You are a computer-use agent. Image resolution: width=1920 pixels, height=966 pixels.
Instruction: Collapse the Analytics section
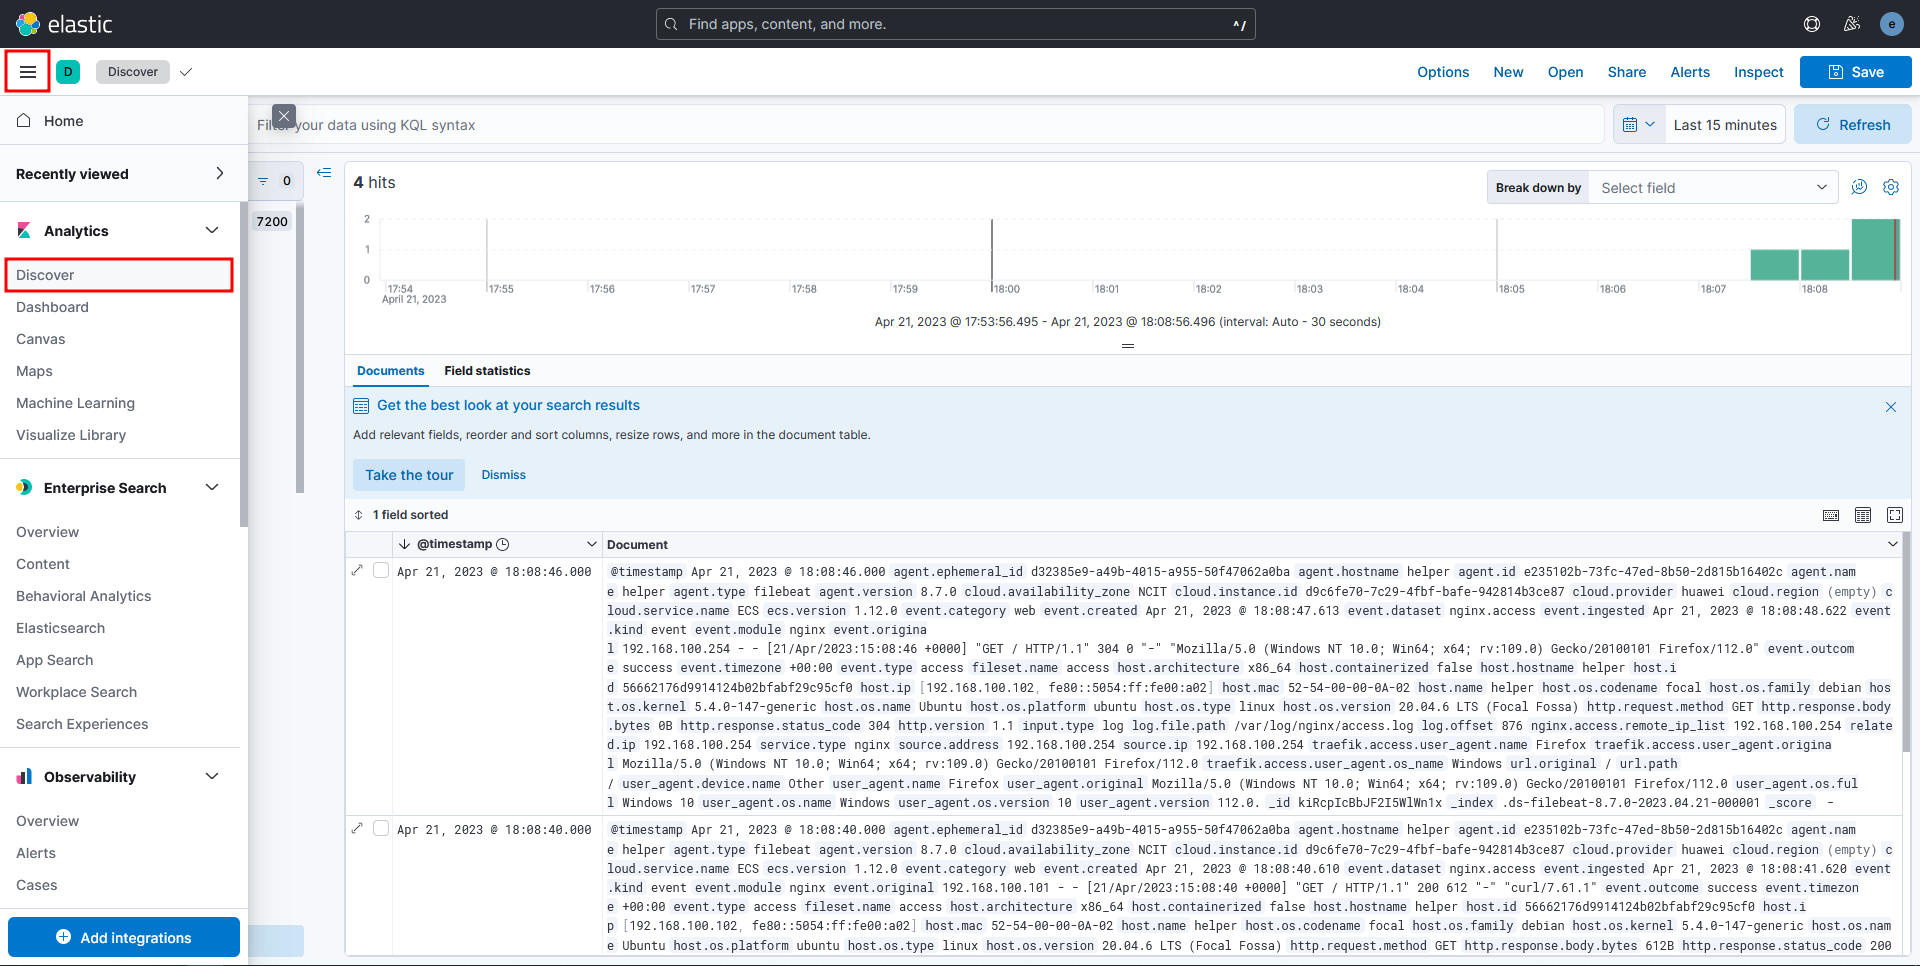(212, 231)
